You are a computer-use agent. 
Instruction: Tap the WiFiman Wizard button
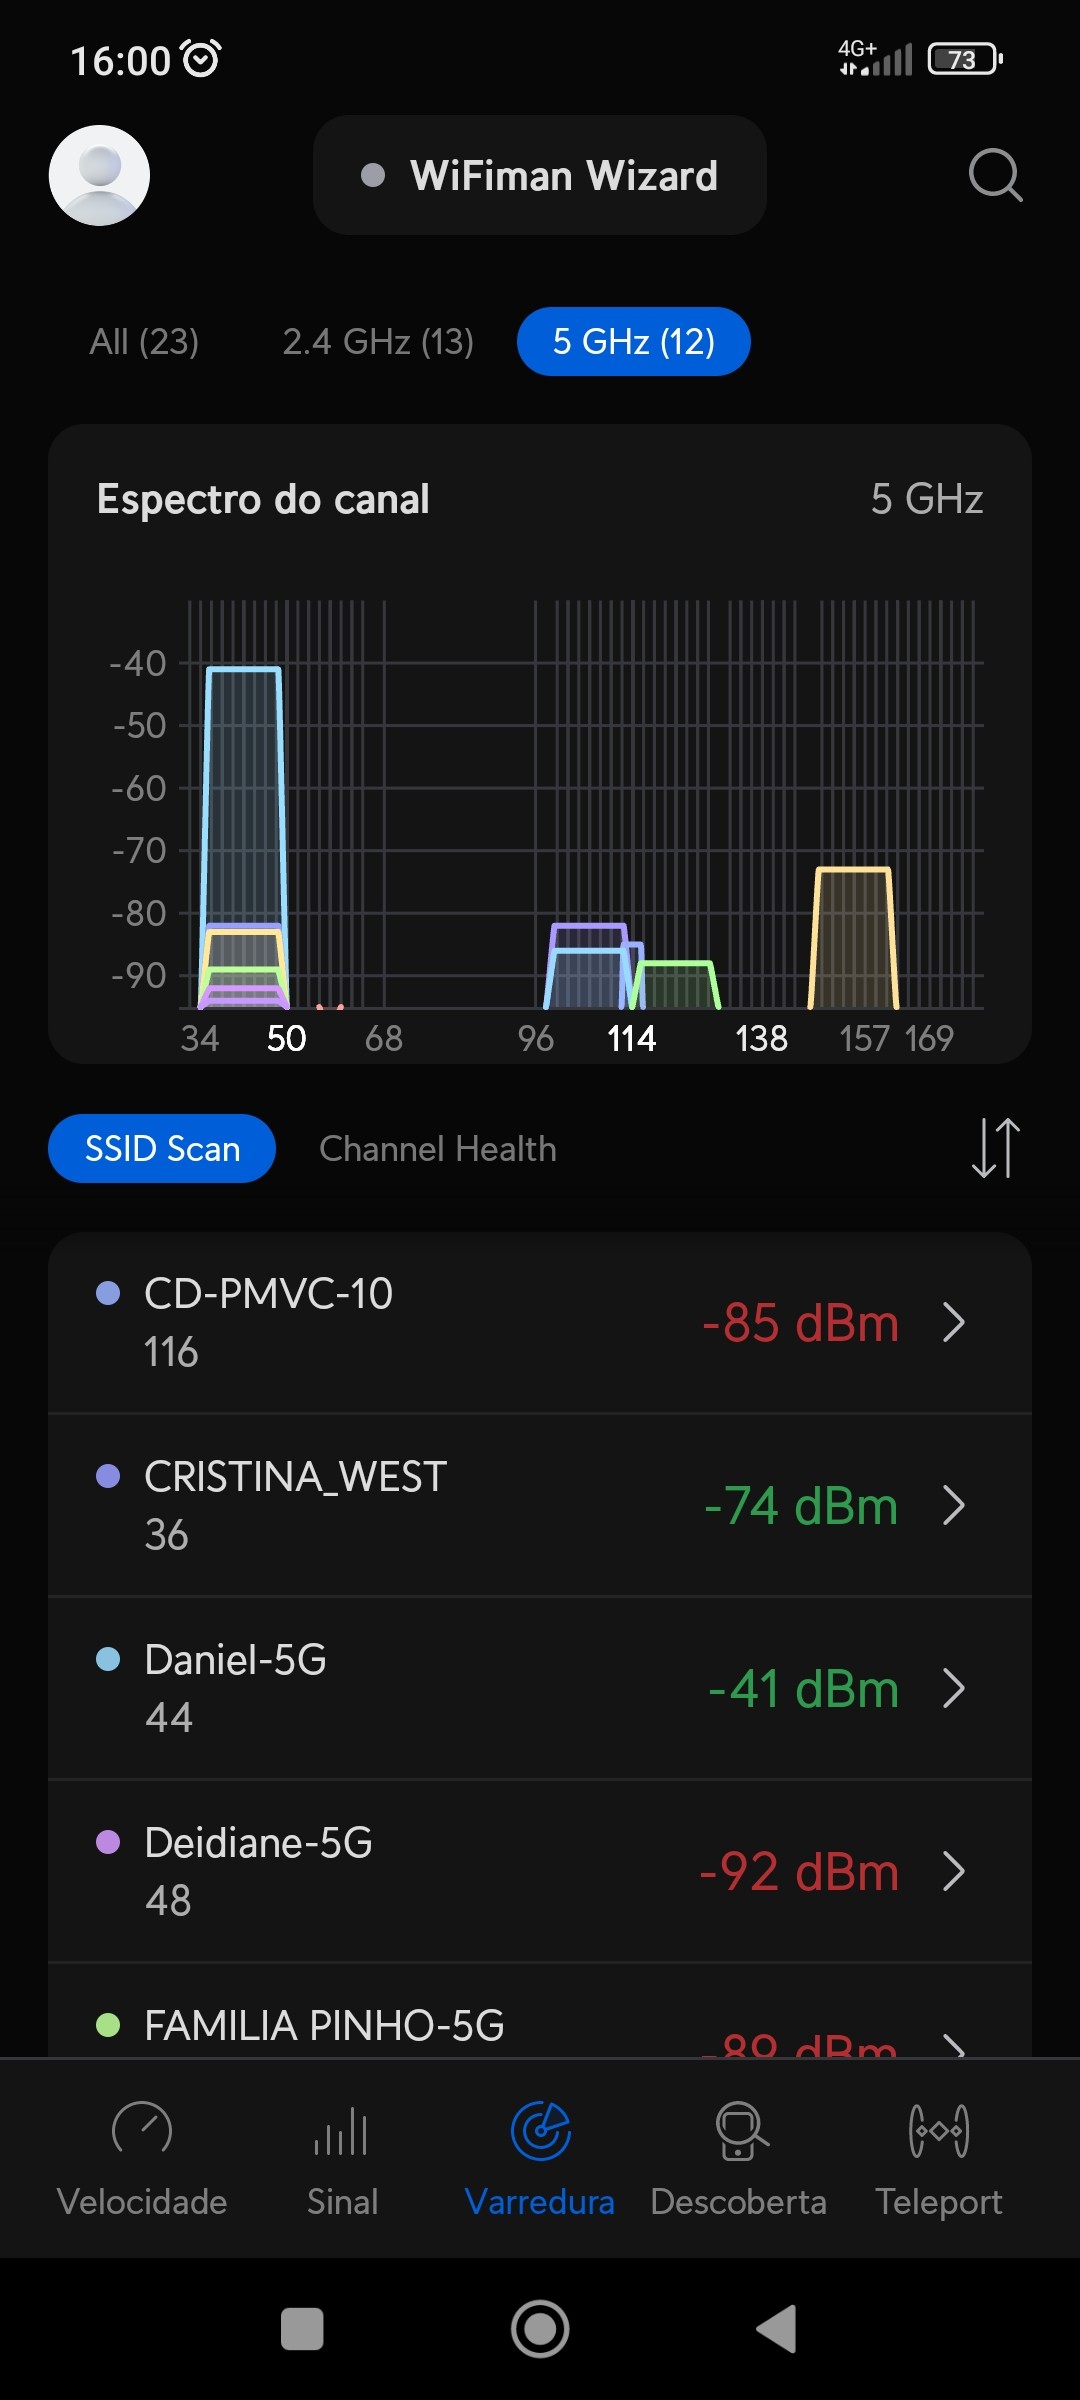point(540,176)
